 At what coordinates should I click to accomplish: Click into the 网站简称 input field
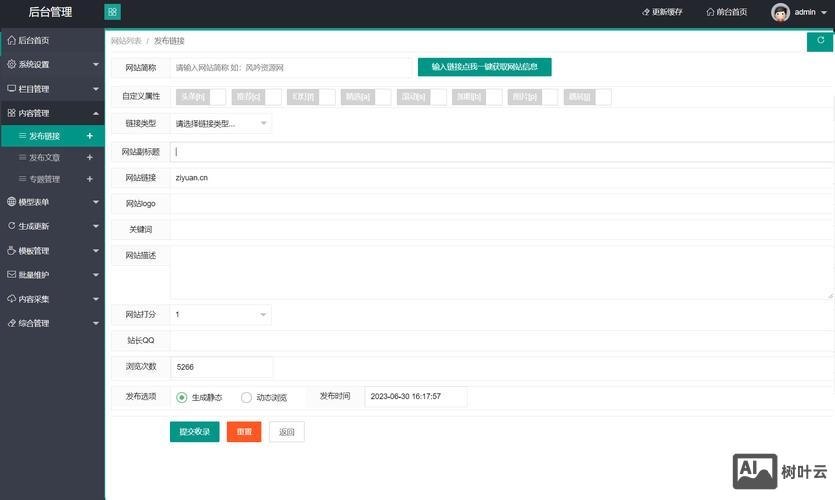tap(290, 68)
